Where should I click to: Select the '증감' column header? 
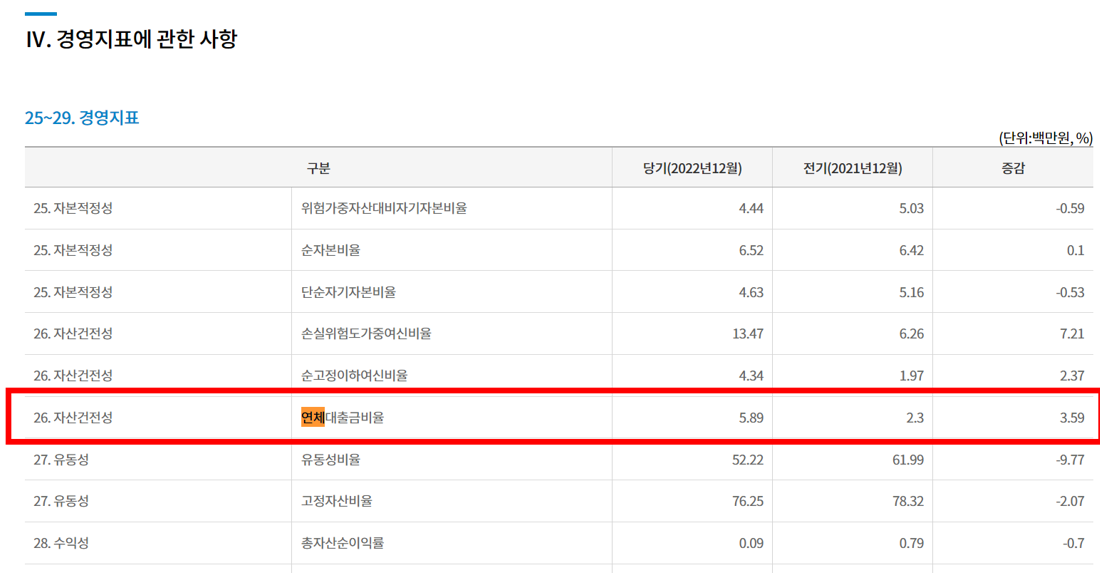tap(1012, 168)
